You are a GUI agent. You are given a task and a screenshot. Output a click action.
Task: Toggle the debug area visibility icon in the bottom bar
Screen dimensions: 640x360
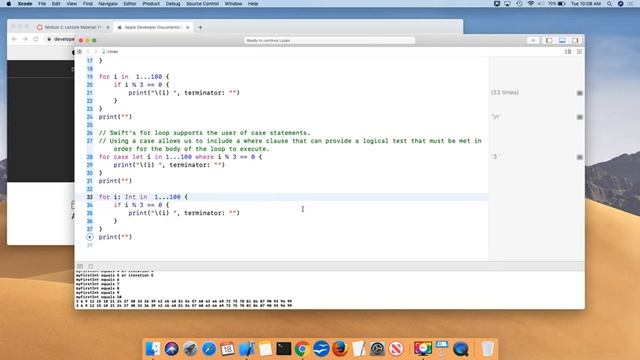coord(80,266)
